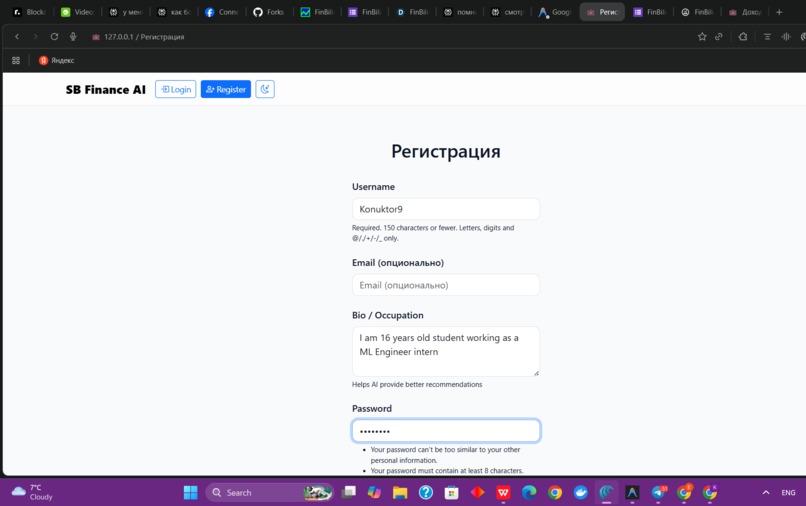Viewport: 806px width, 506px height.
Task: Switch to the Video browser tab
Action: tap(78, 12)
